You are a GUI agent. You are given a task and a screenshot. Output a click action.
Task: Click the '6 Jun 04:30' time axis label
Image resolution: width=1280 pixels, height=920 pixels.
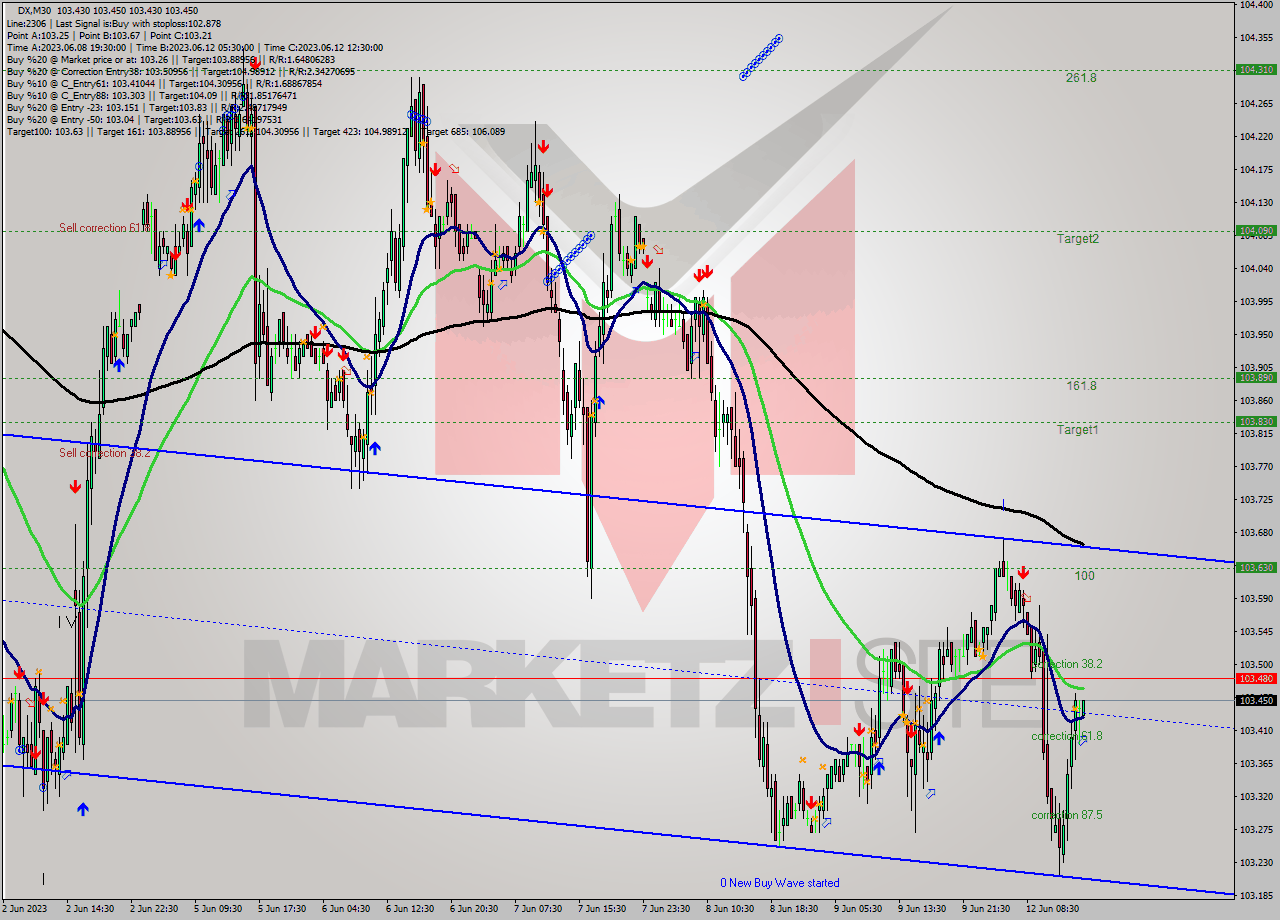coord(347,909)
